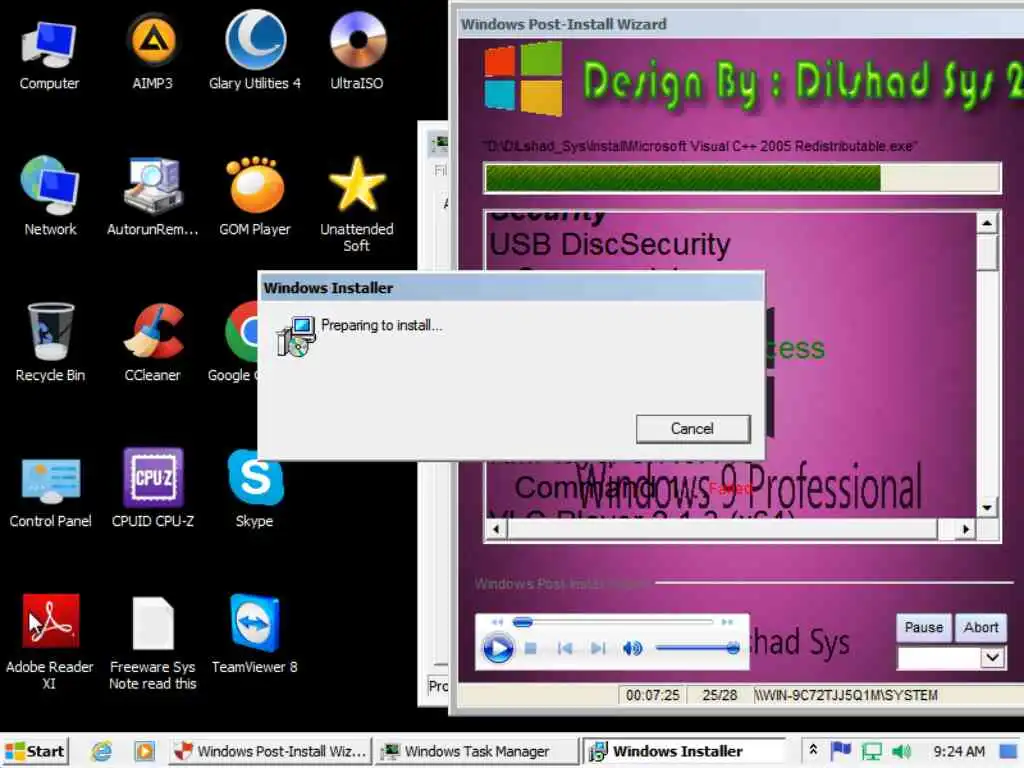Open the Recycle Bin icon
The height and width of the screenshot is (768, 1024).
point(50,342)
